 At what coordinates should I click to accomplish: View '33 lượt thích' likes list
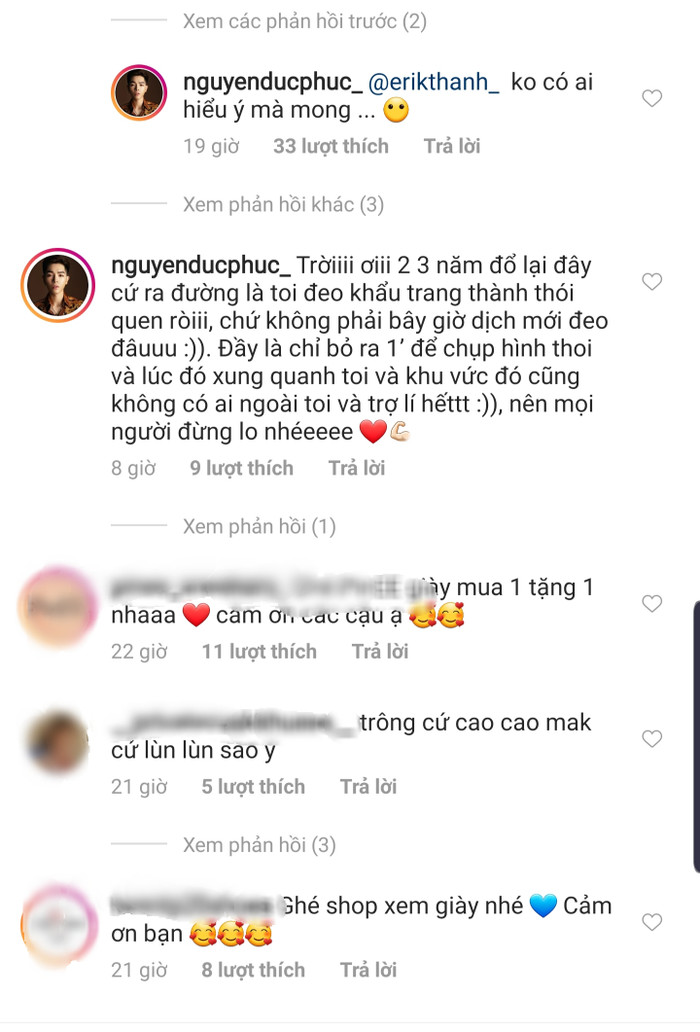[331, 146]
